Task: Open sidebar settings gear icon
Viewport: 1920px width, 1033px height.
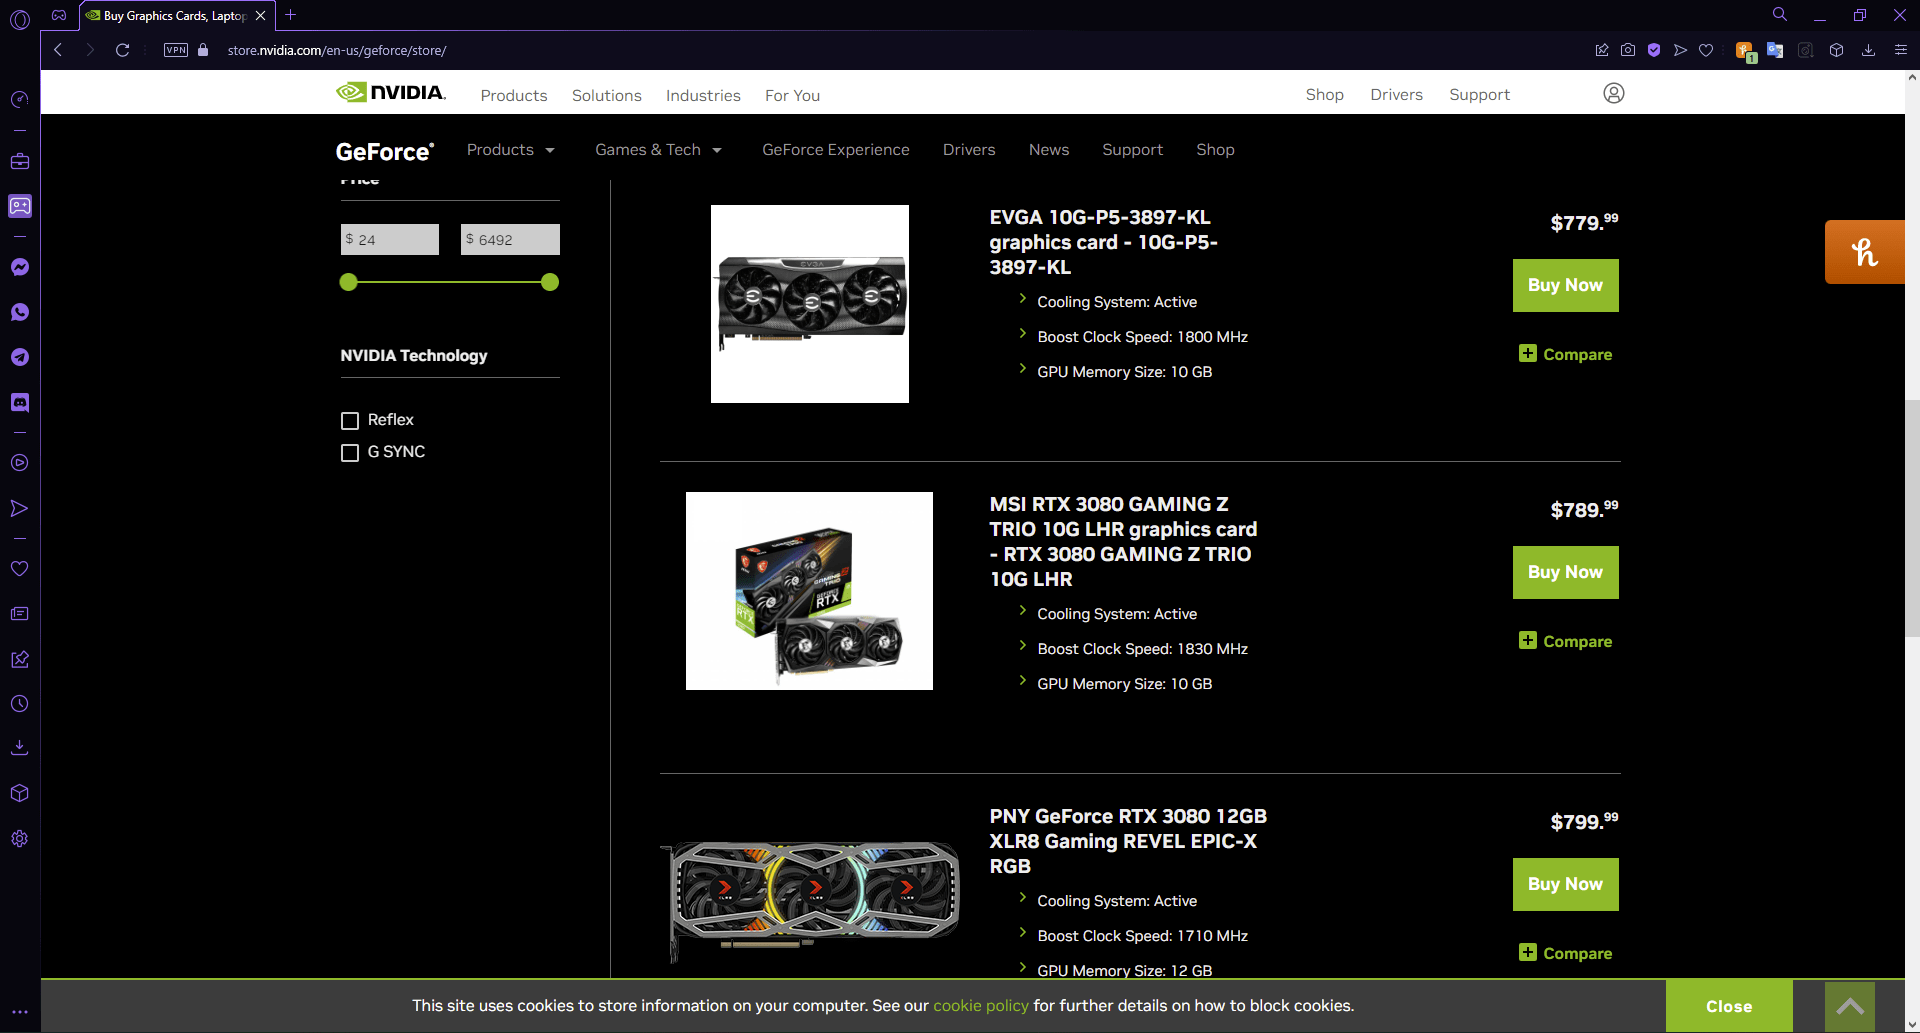Action: tap(19, 839)
